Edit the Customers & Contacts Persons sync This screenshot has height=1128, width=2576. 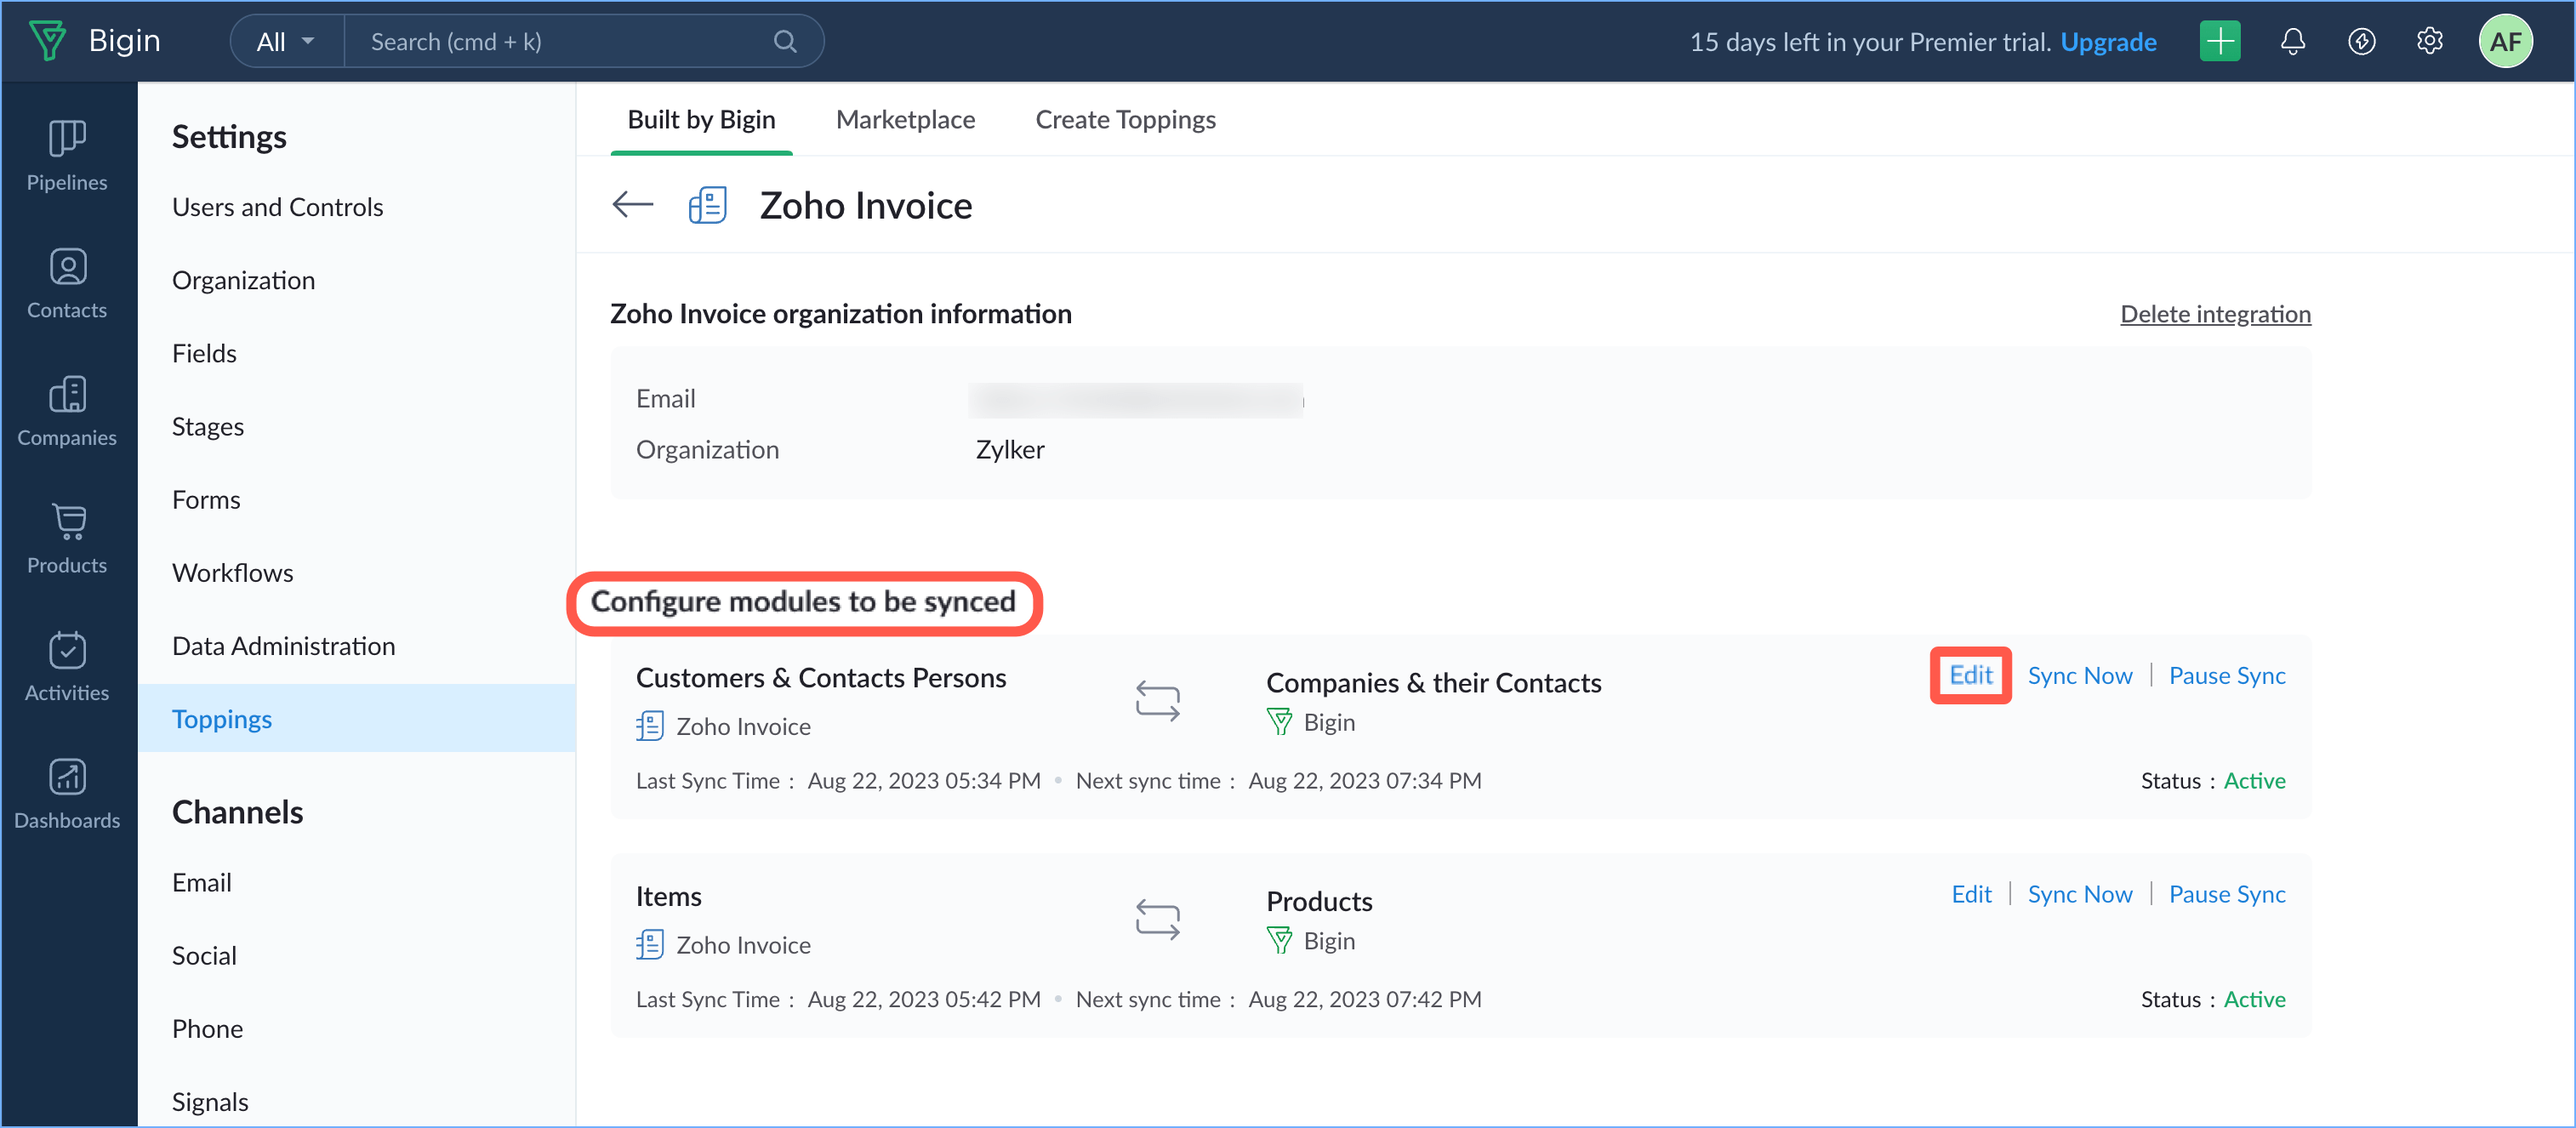[1970, 675]
